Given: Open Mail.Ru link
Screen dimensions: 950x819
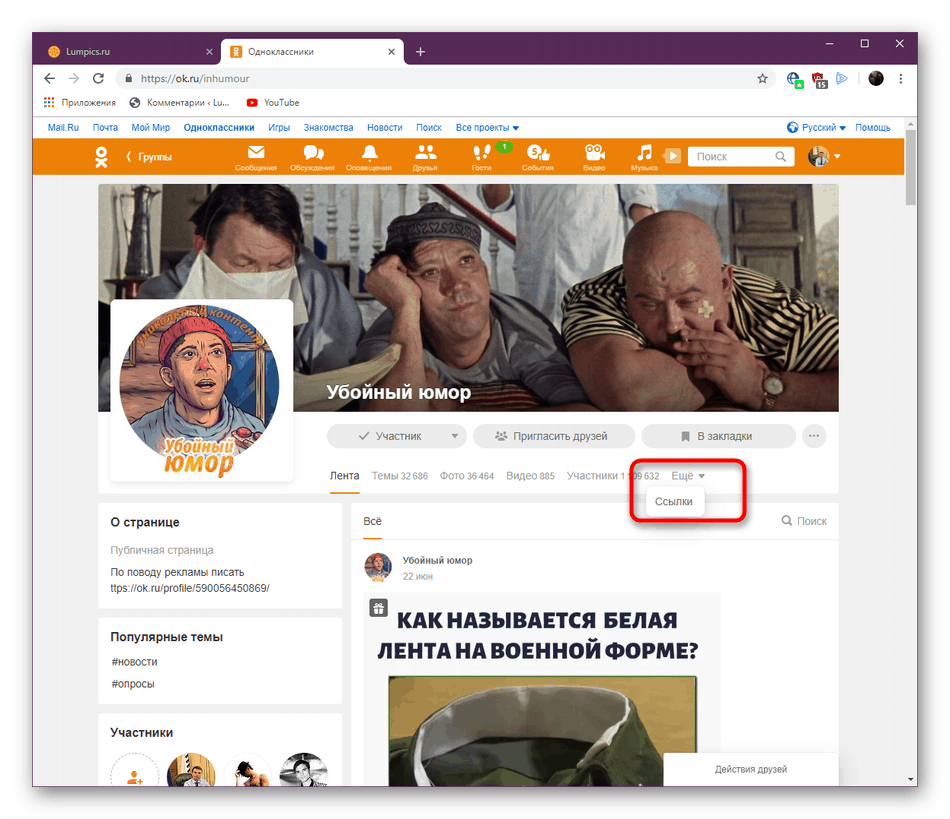Looking at the screenshot, I should pos(64,128).
